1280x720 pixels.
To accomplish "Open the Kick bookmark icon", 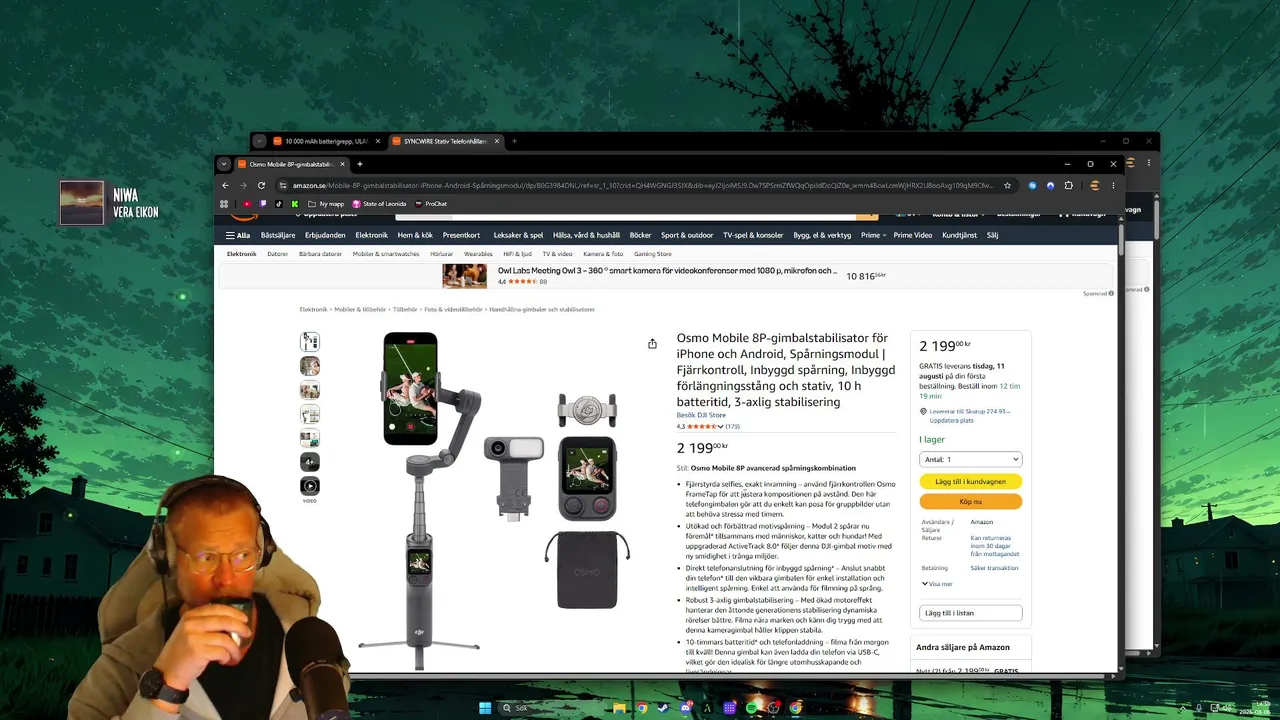I will 295,204.
